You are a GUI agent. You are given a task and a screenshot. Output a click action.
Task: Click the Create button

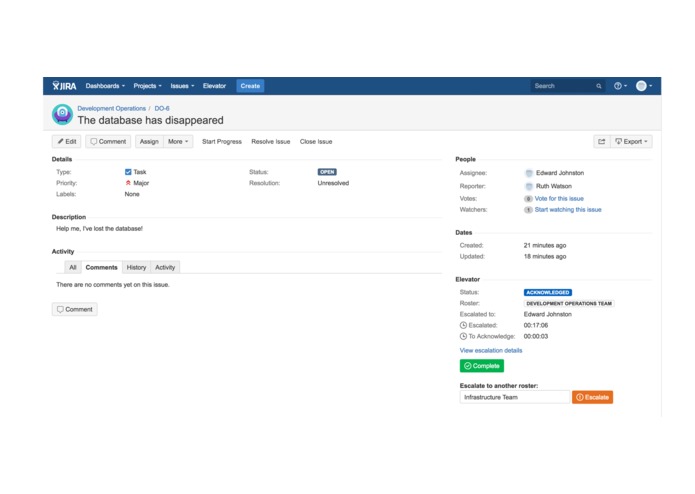point(250,86)
